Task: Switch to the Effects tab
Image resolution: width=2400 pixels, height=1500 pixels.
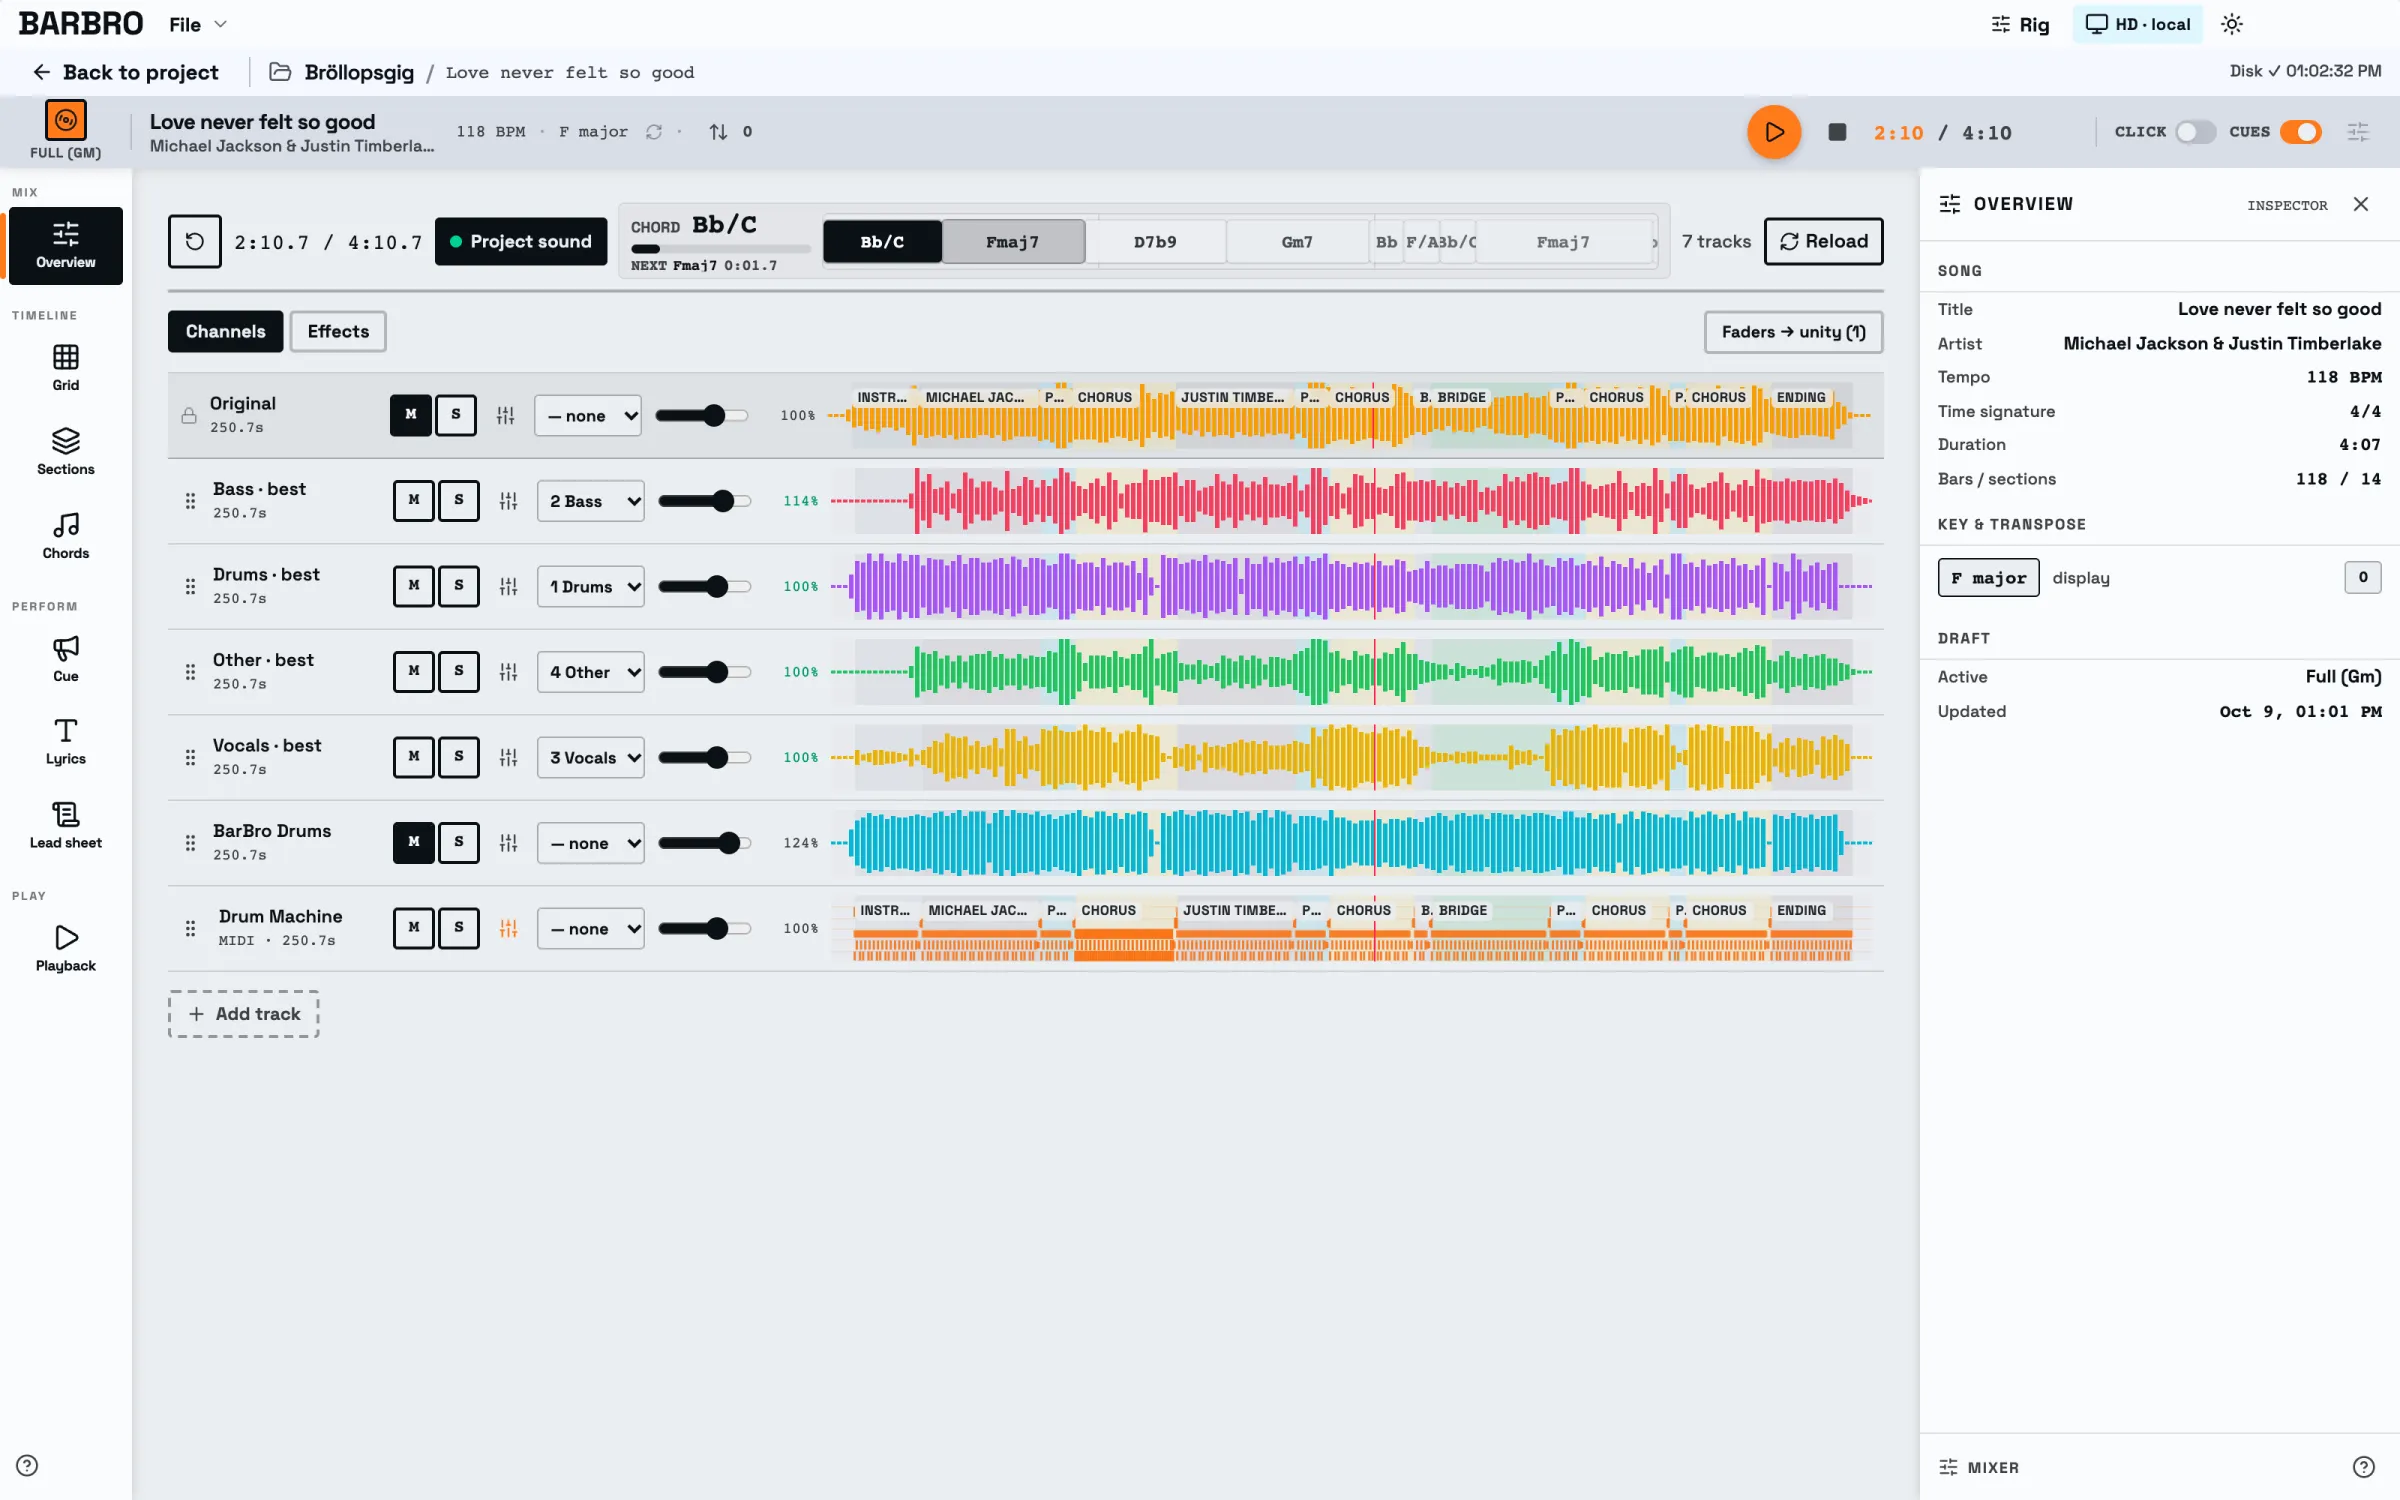Action: tap(338, 331)
